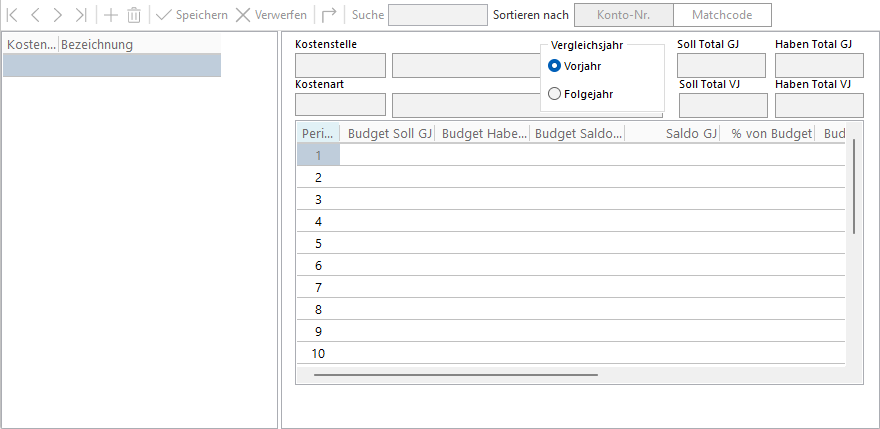Image resolution: width=880 pixels, height=429 pixels.
Task: Click the Budget Soll GJ column header
Action: click(387, 133)
